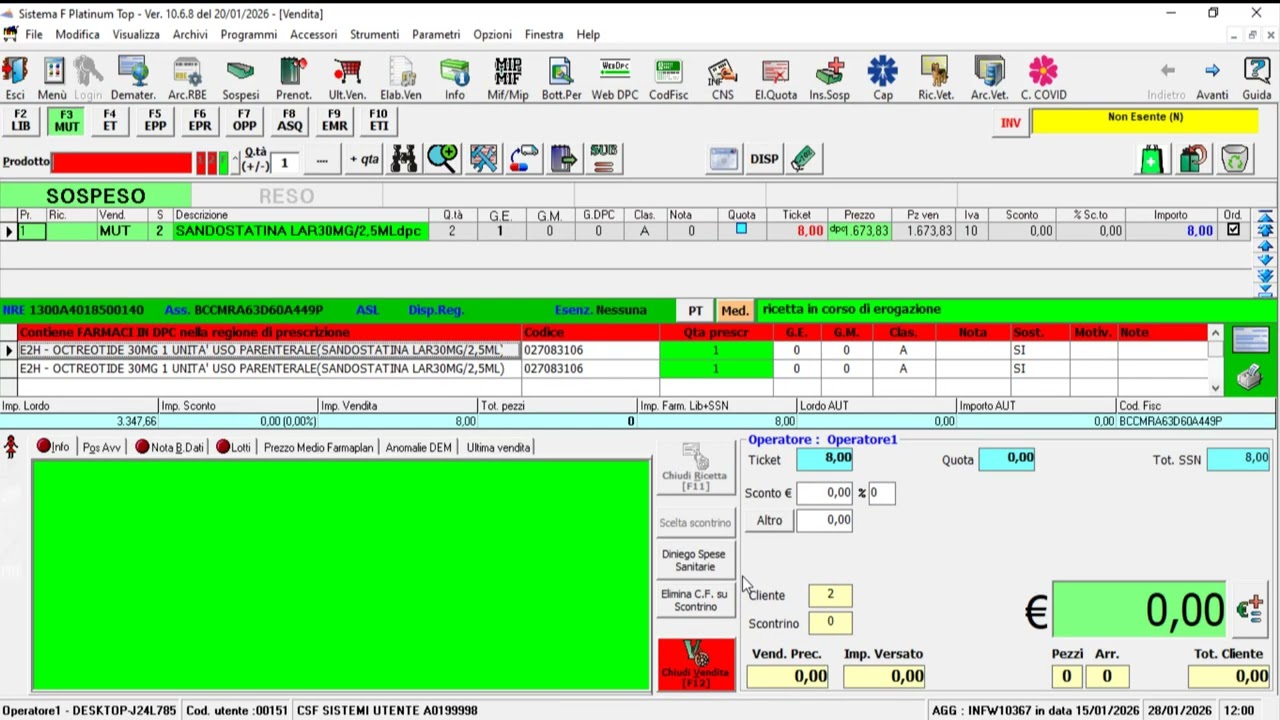
Task: Switch to the Lotti tab
Action: (233, 447)
